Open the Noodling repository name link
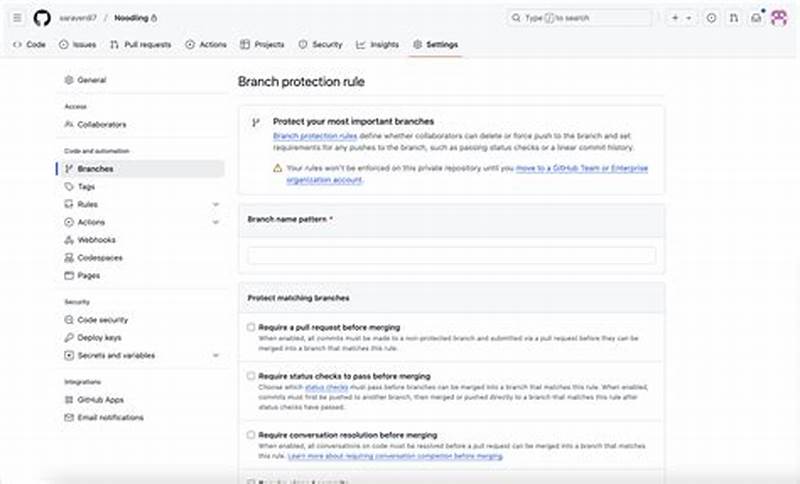Screen dimensions: 800x484 (131, 18)
